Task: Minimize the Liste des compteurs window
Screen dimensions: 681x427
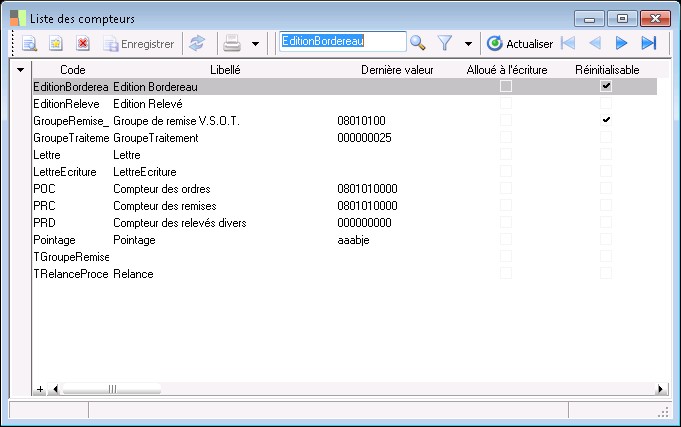Action: [589, 19]
